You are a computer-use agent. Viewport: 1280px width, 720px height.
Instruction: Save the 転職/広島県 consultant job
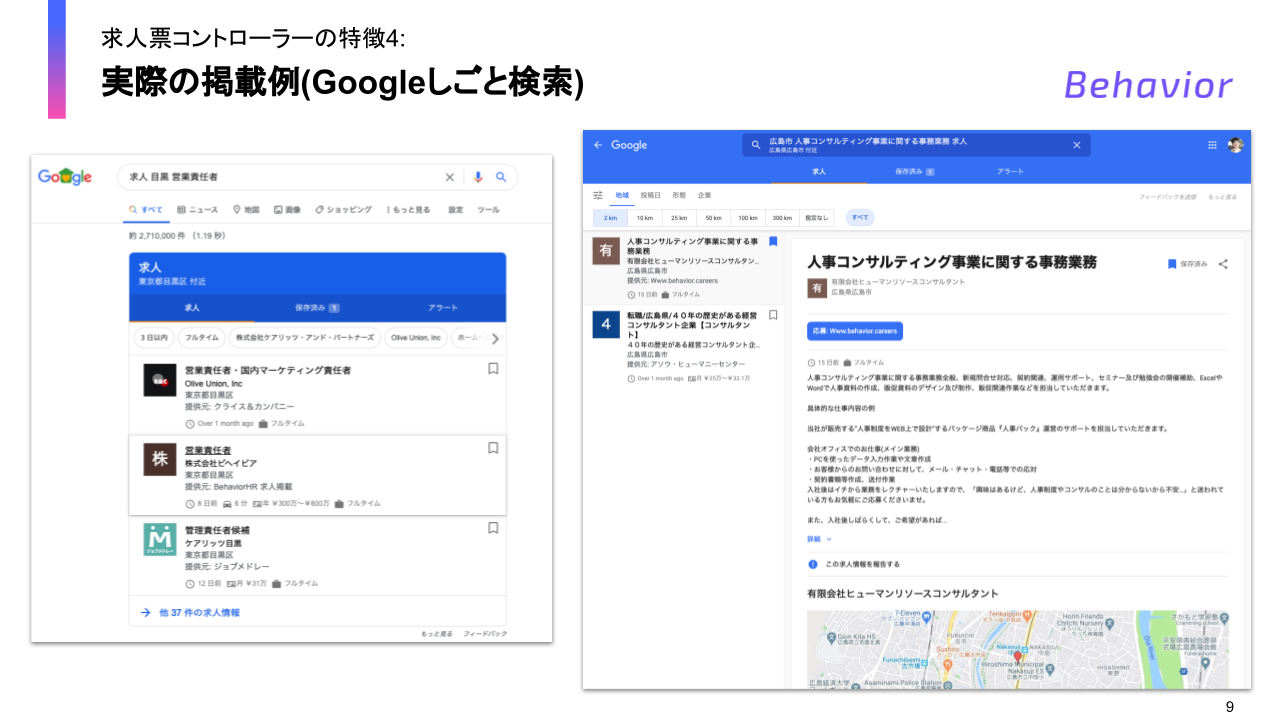point(772,315)
